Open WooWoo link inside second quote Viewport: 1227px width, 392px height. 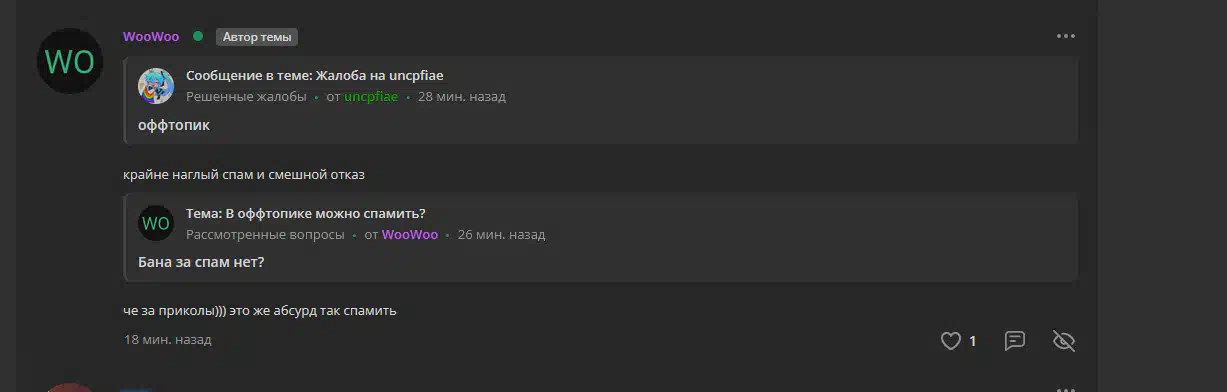pos(410,234)
